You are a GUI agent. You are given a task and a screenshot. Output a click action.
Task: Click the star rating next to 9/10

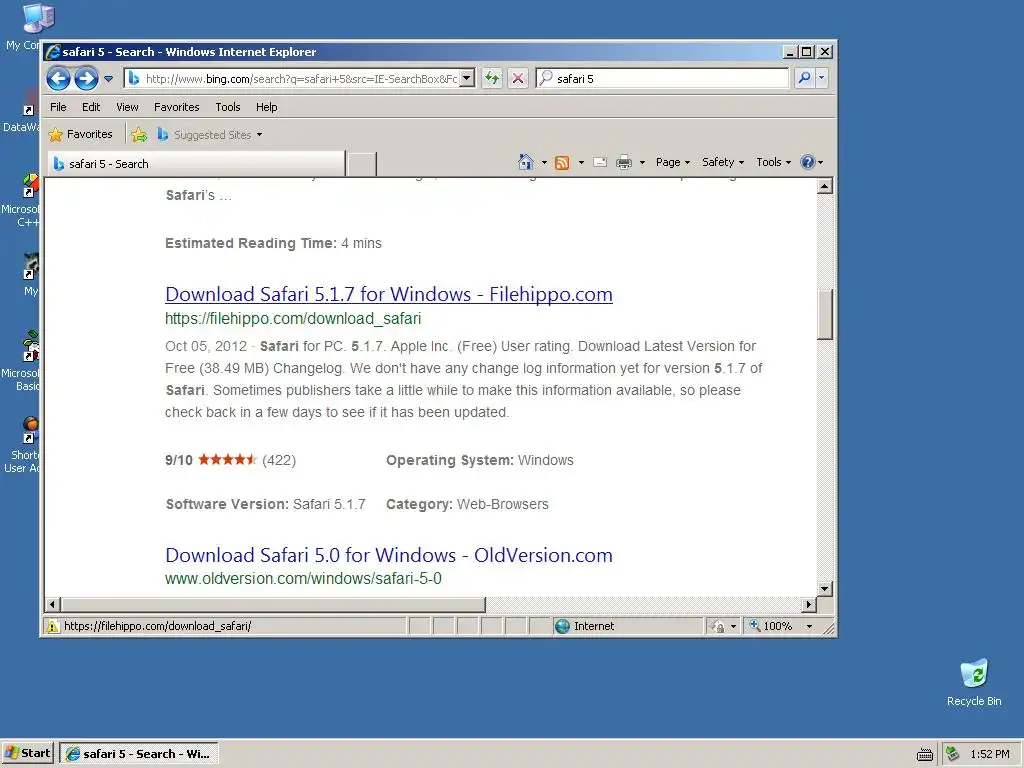[x=227, y=460]
